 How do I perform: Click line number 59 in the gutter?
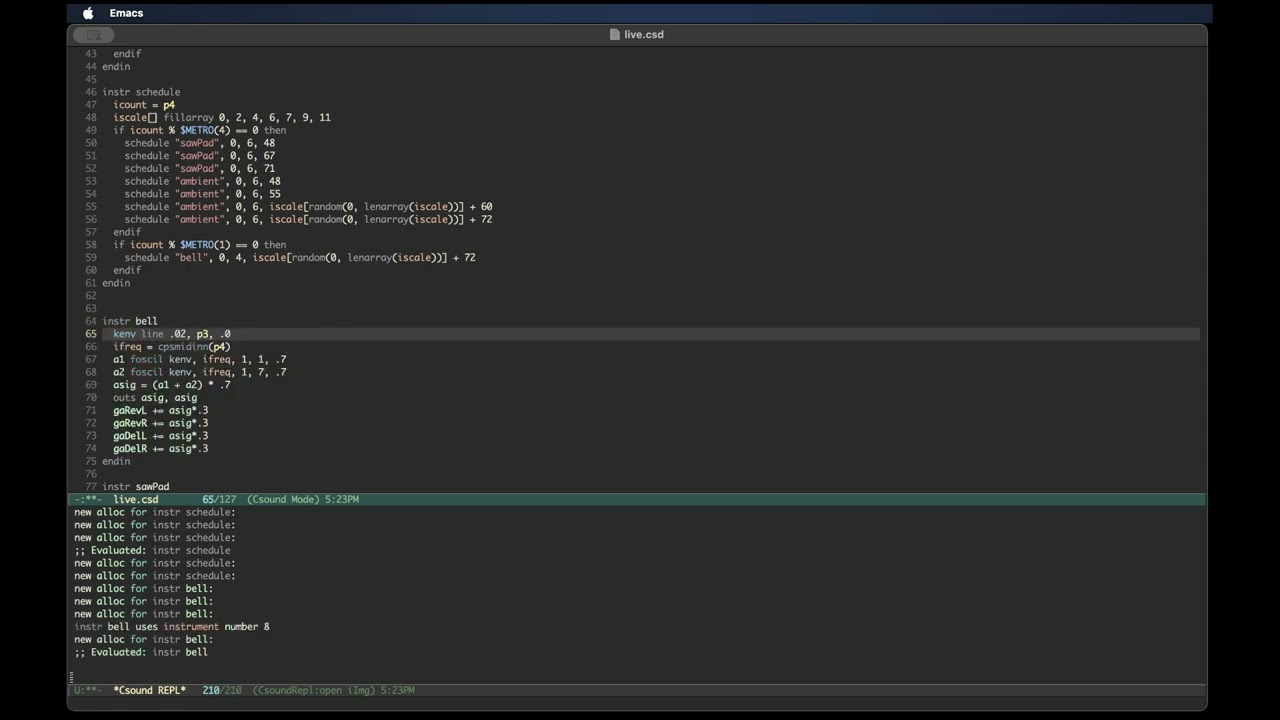pos(91,257)
